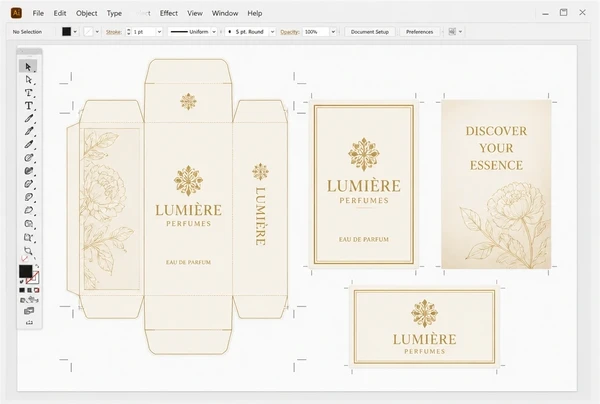Set paint mode to Gradient
Image resolution: width=600 pixels, height=404 pixels.
[x=29, y=290]
